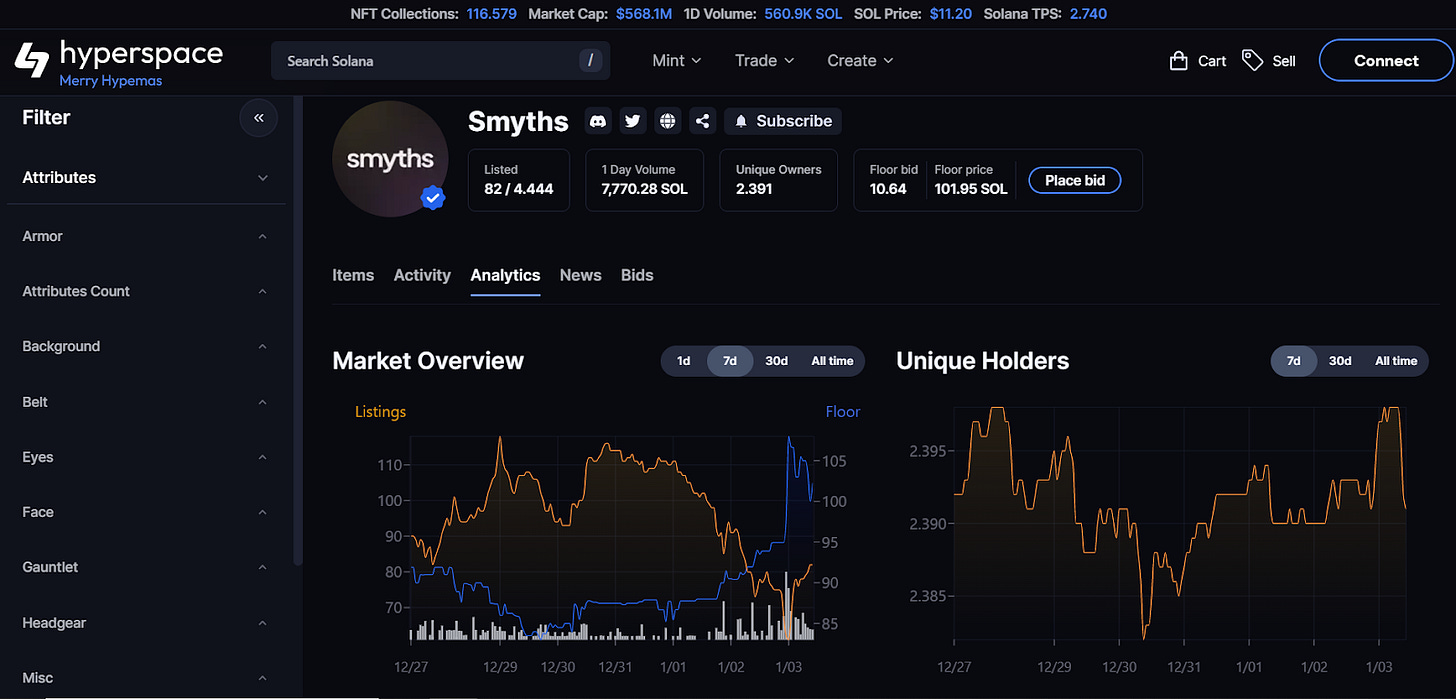This screenshot has height=699, width=1456.
Task: Click the filter sidebar scrollbar
Action: (297, 330)
